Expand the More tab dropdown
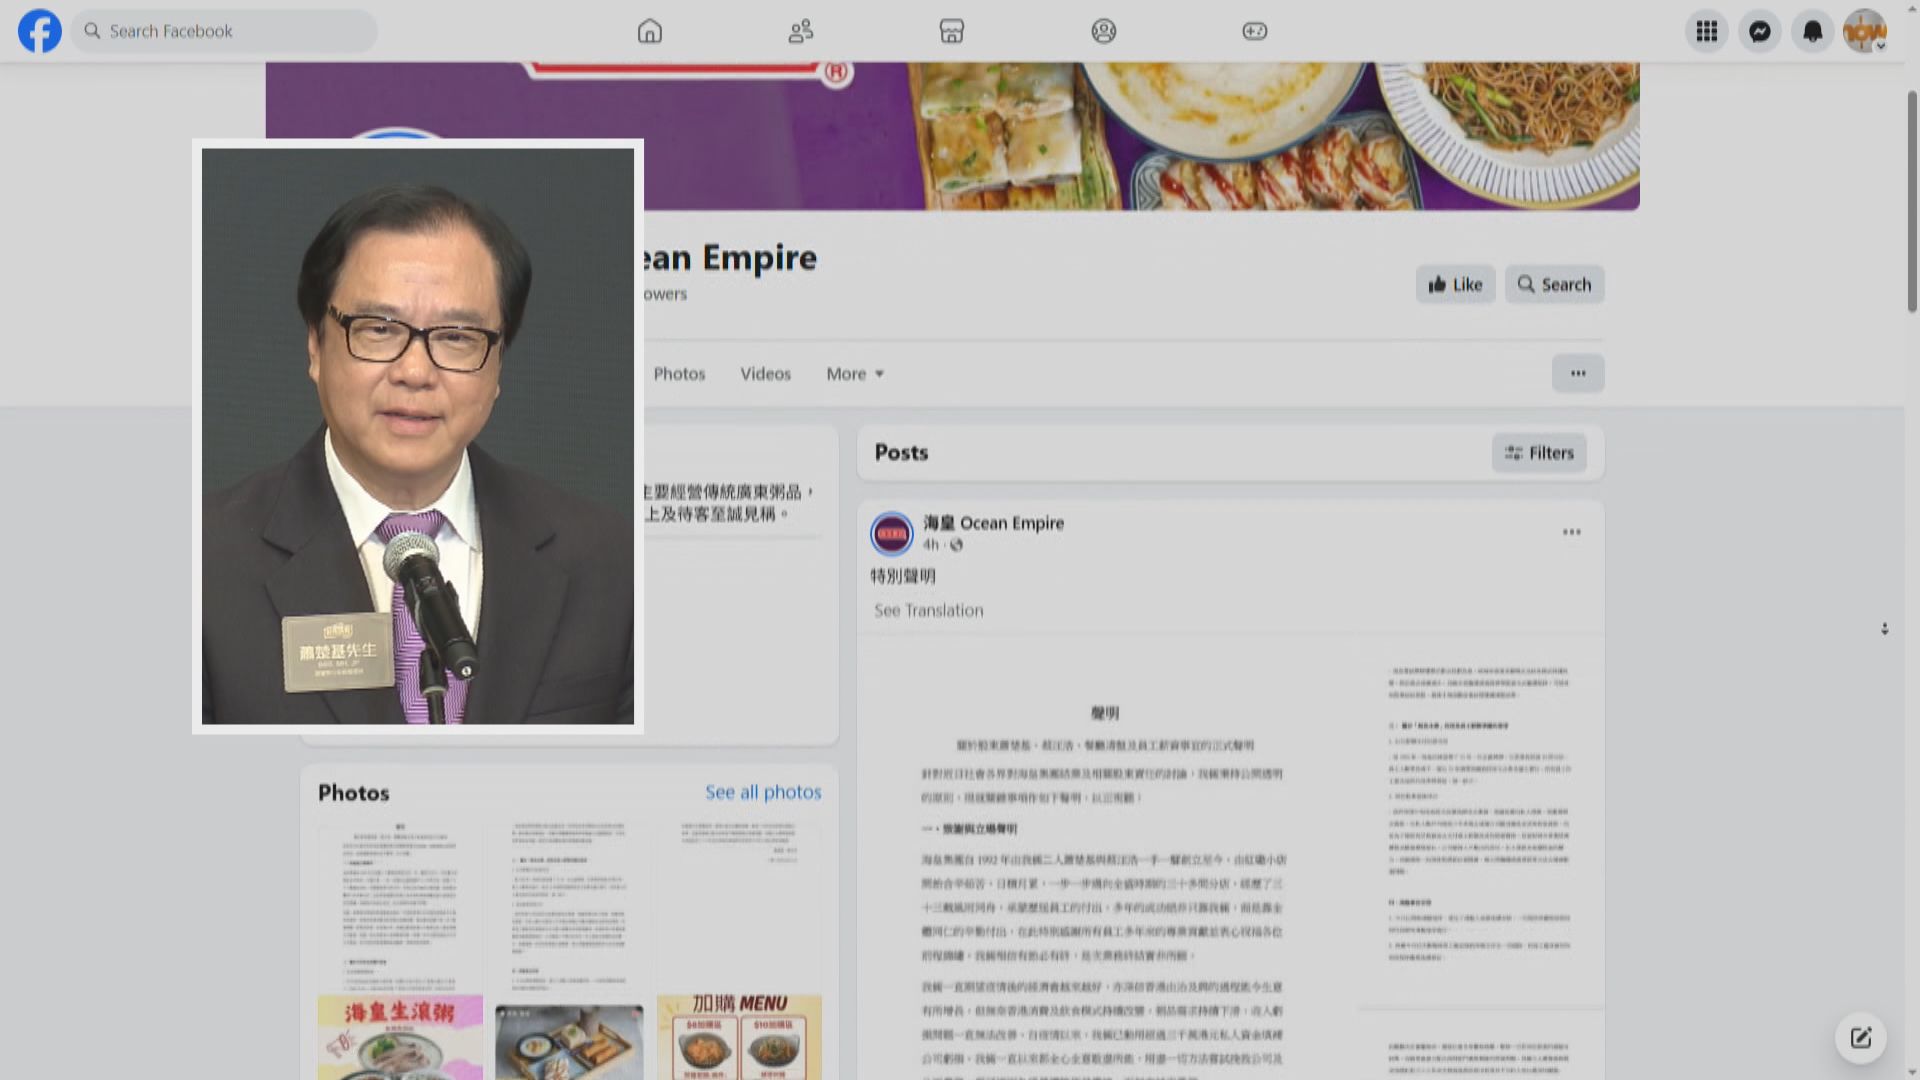 854,373
